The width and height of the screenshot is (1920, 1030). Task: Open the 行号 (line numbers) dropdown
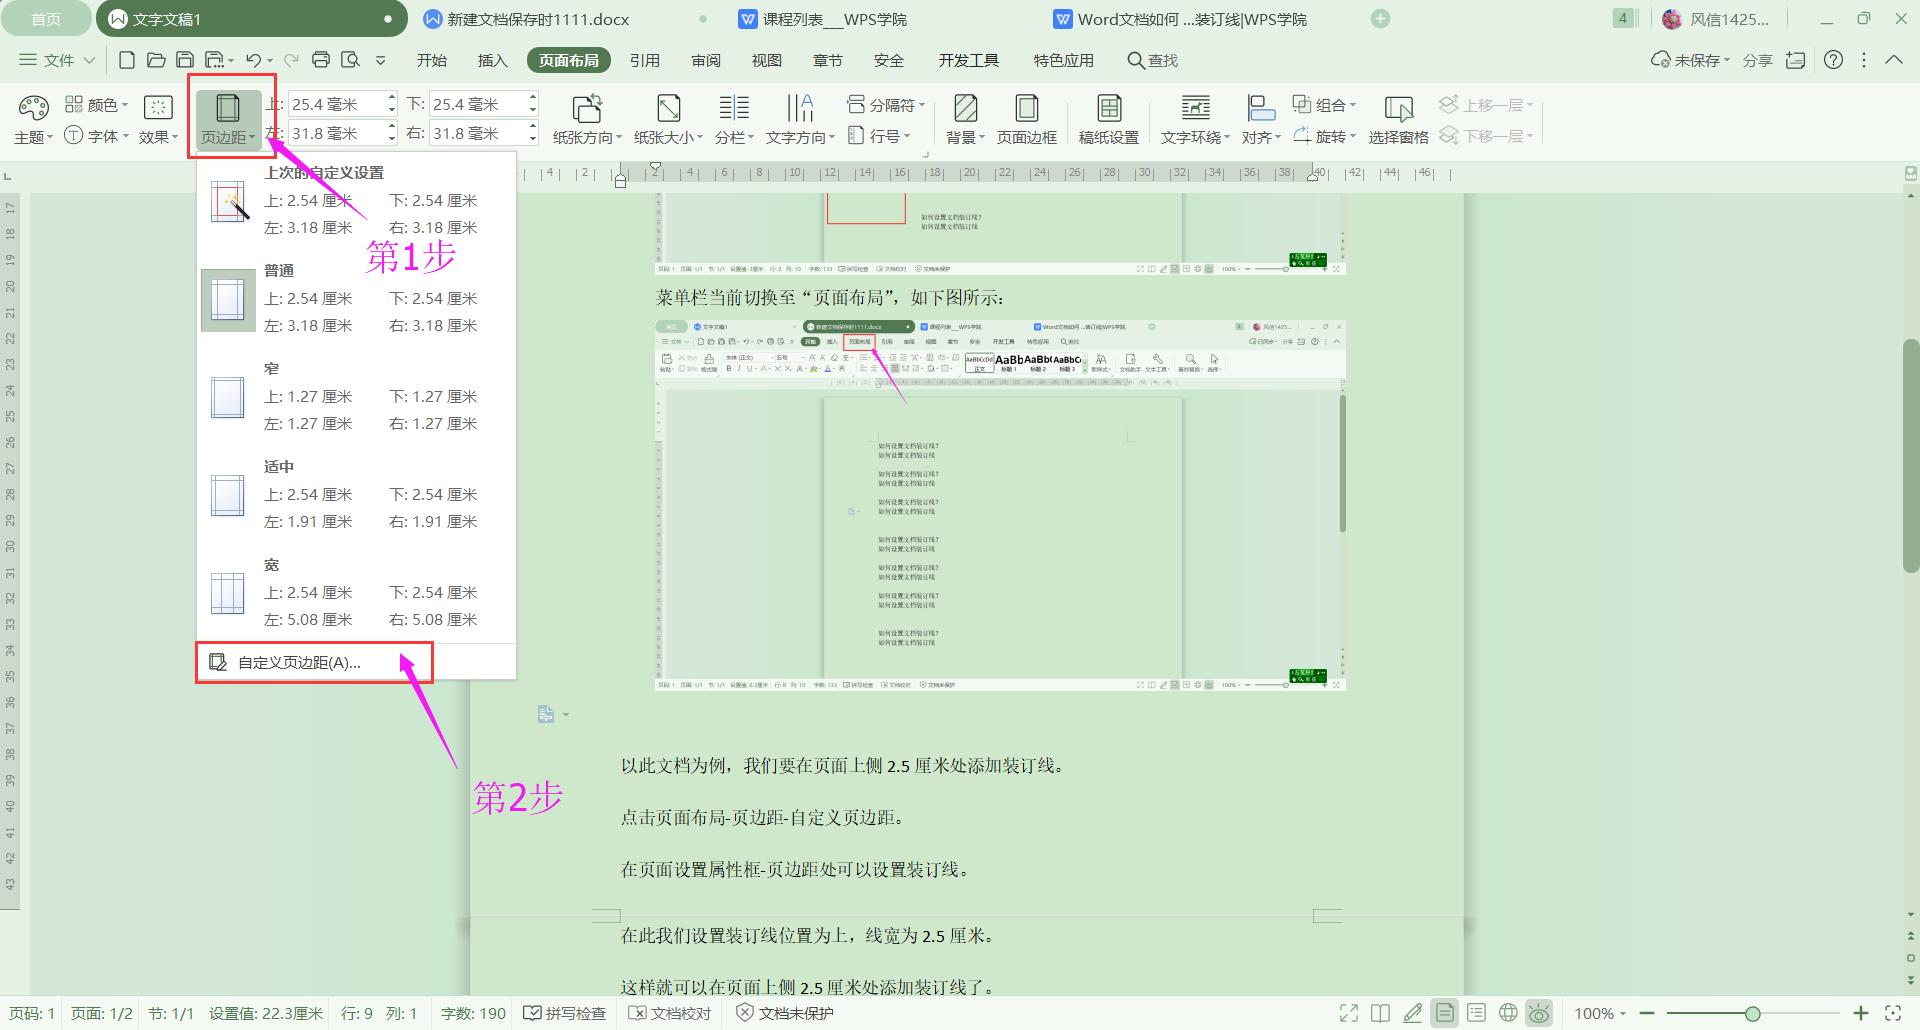[884, 135]
